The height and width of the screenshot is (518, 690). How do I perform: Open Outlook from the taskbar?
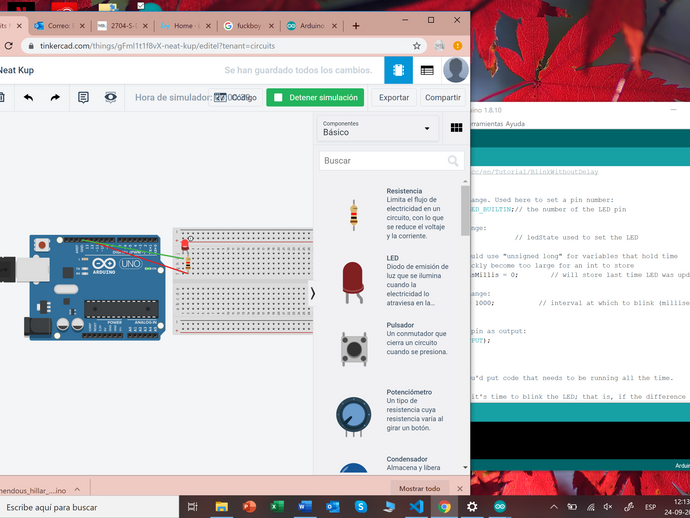(333, 507)
